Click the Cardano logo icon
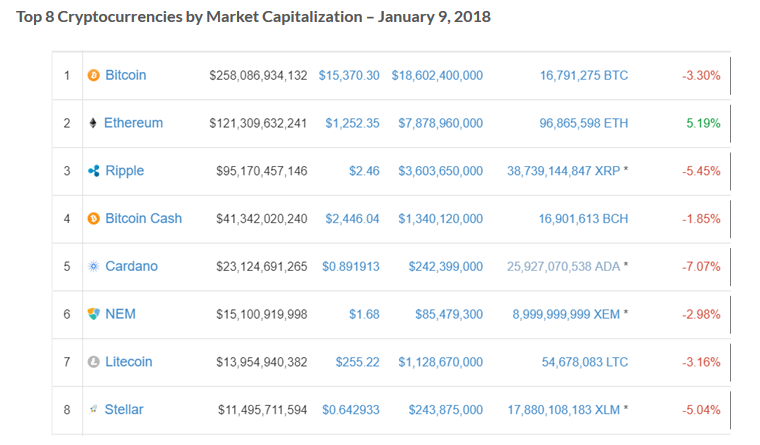 94,266
